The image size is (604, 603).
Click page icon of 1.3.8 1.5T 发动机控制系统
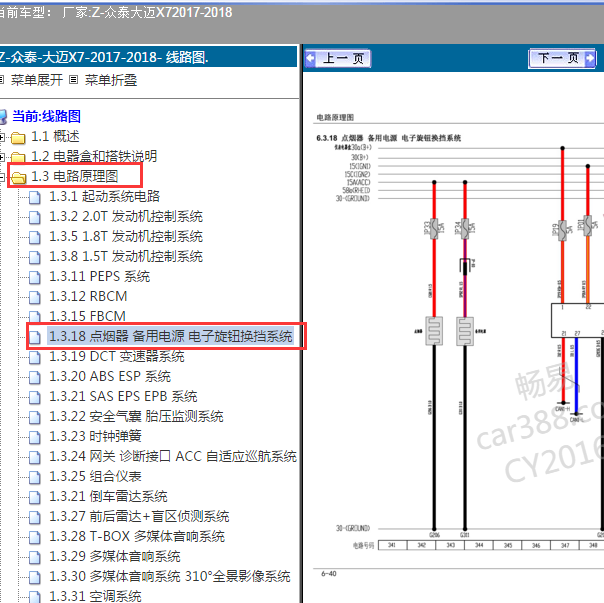[35, 257]
